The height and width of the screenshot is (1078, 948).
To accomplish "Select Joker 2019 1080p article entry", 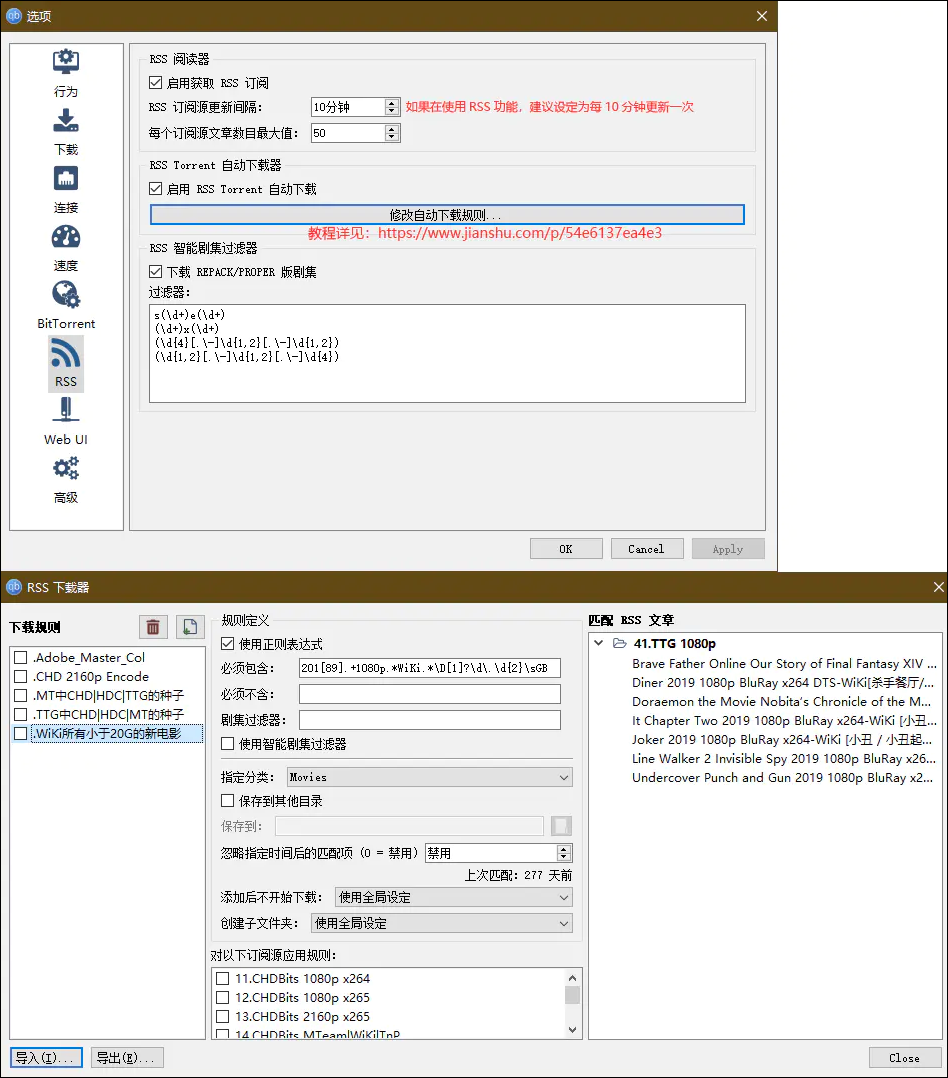I will point(783,740).
